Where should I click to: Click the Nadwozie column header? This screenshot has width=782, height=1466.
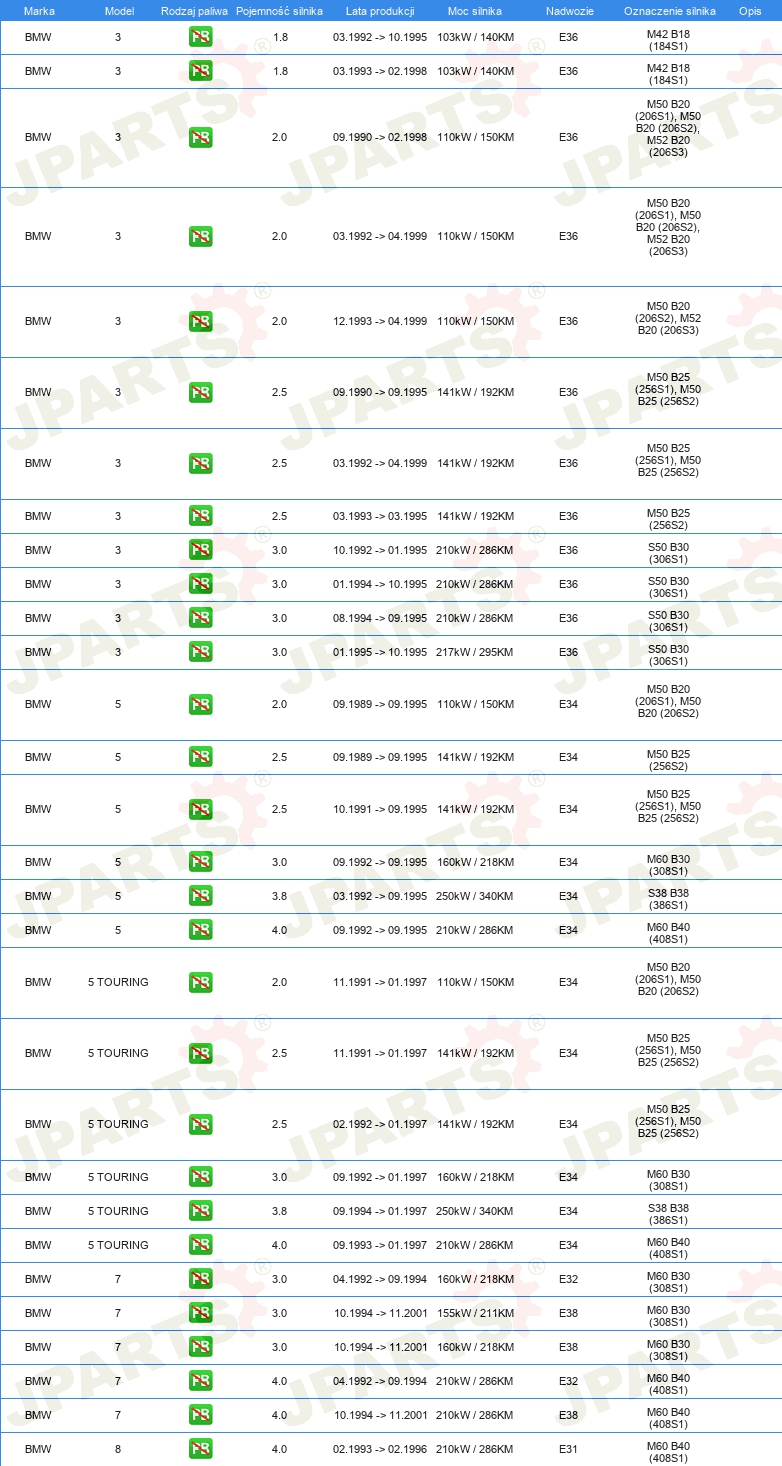(569, 11)
